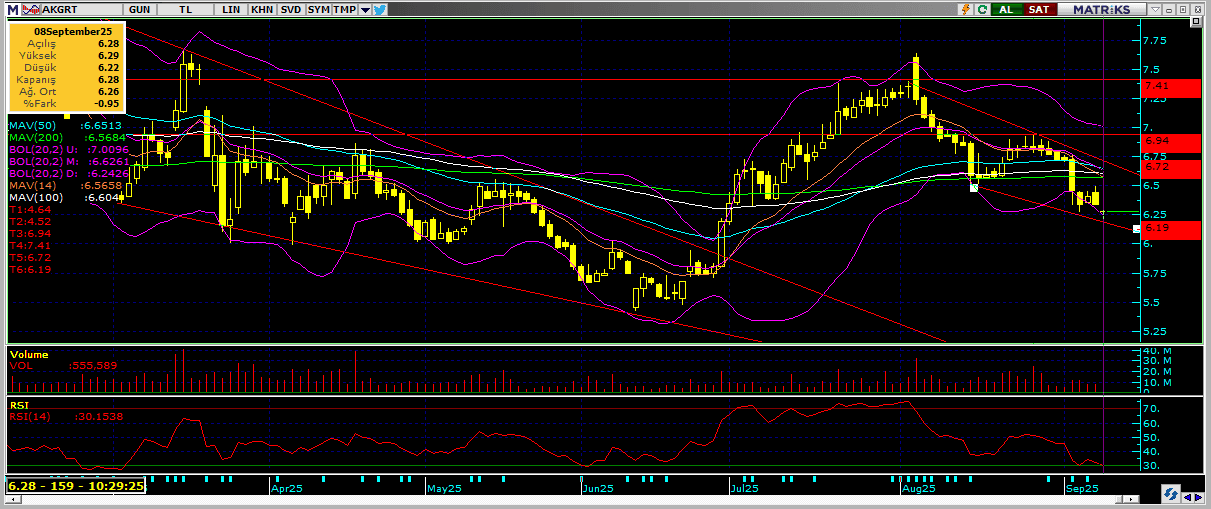Screen dimensions: 1211x509
Task: Click the Twitter bird icon
Action: [381, 9]
